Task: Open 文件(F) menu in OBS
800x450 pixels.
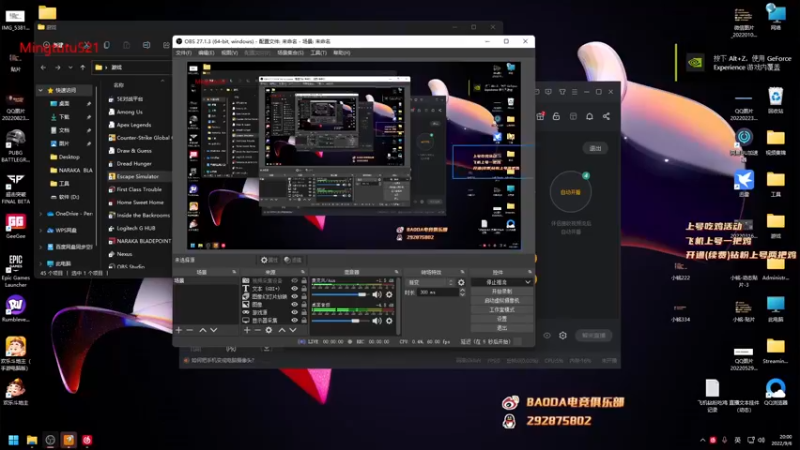Action: (183, 53)
